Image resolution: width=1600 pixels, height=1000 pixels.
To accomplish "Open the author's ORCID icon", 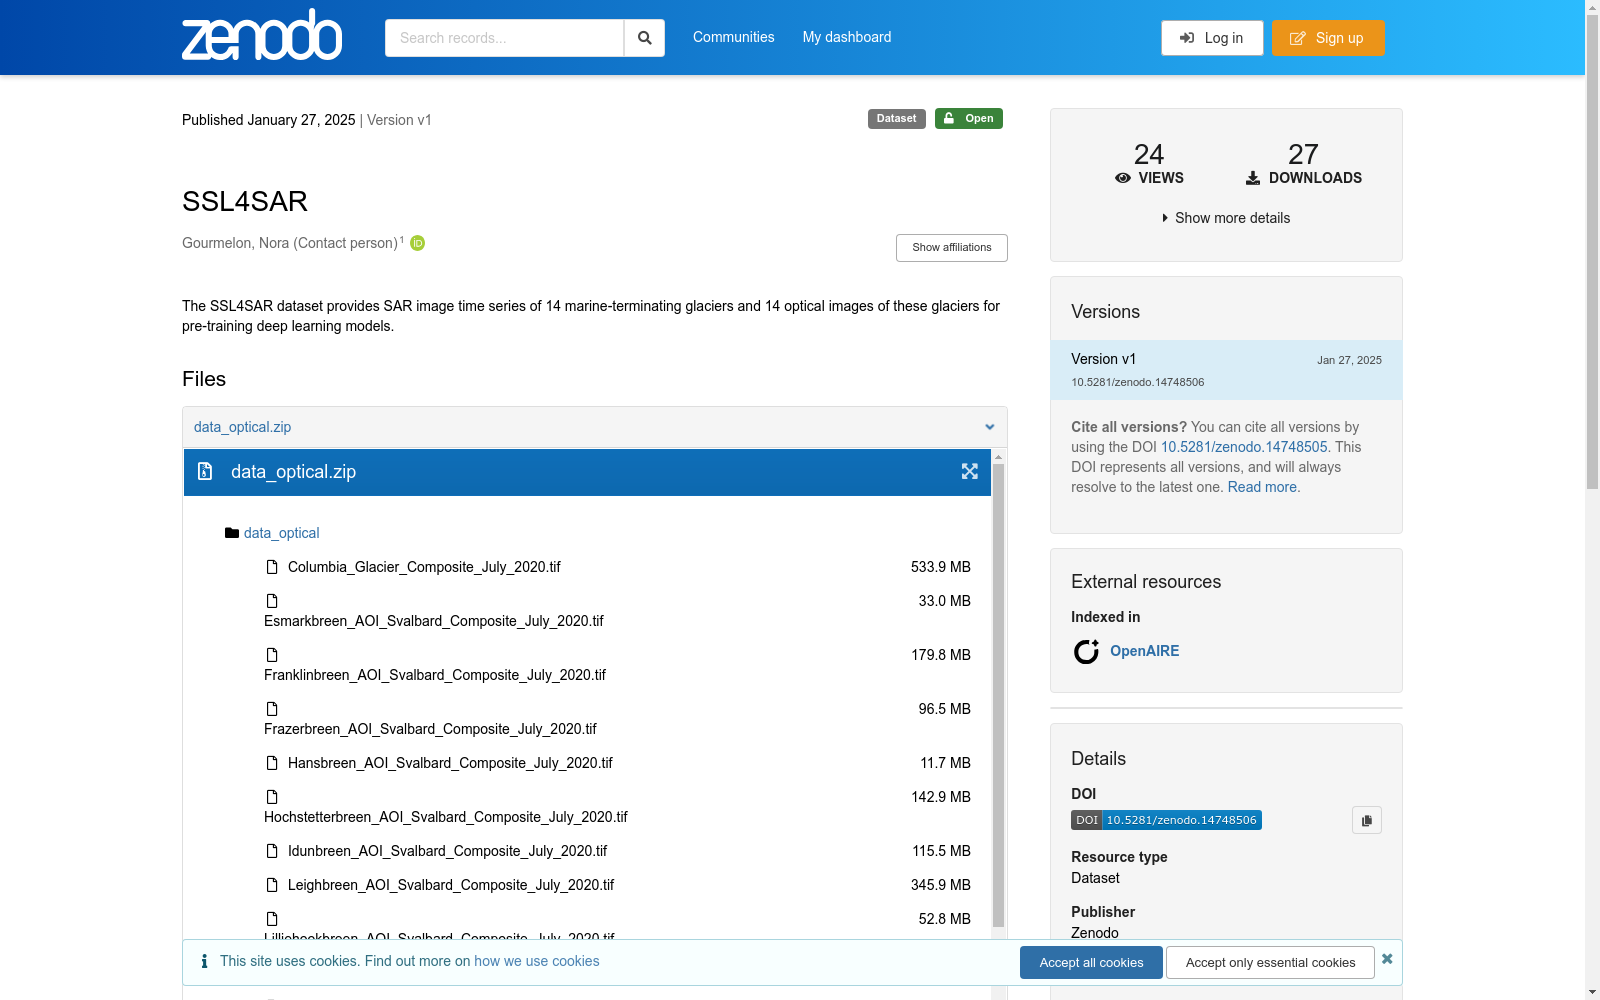I will point(418,243).
